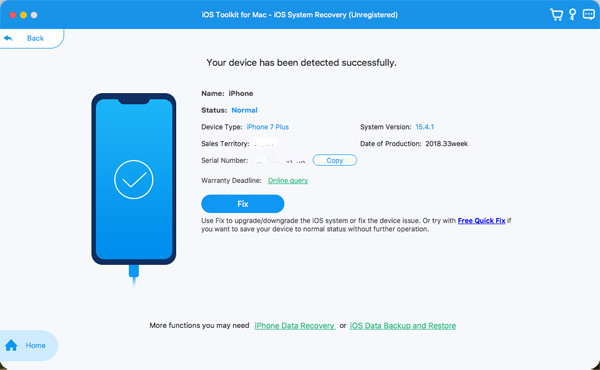
Task: Click the Normal status value
Action: coord(244,110)
